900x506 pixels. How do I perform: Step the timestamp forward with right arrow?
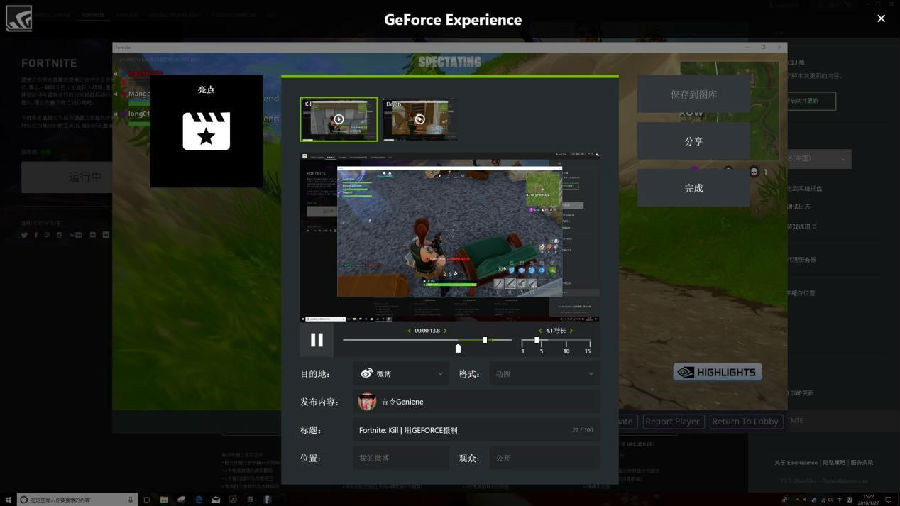coord(445,331)
